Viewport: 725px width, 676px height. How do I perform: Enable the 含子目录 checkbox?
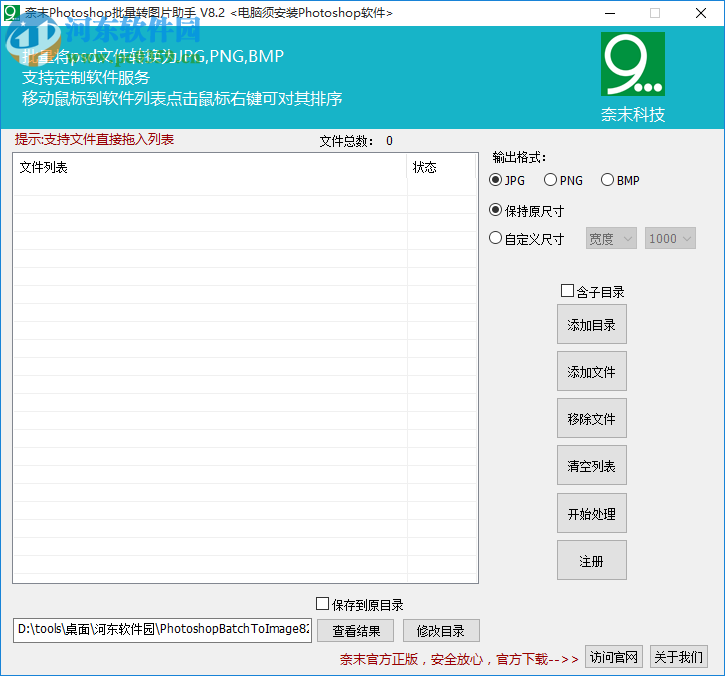pos(592,291)
